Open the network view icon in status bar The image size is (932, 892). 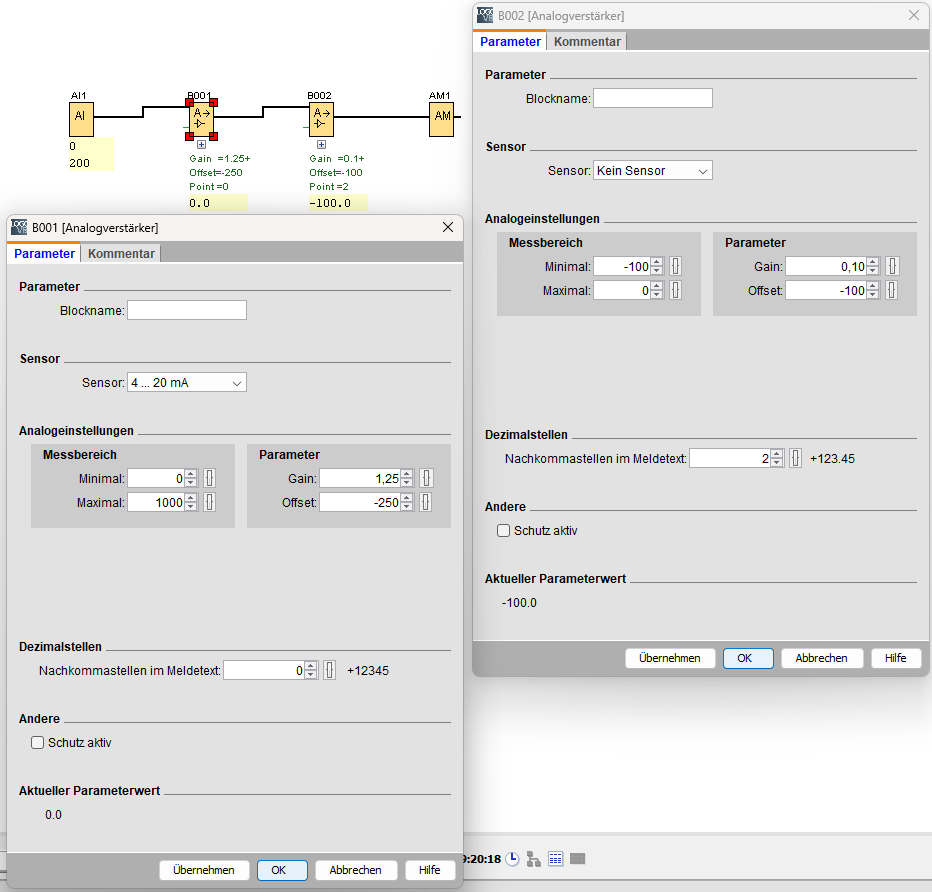pos(534,859)
